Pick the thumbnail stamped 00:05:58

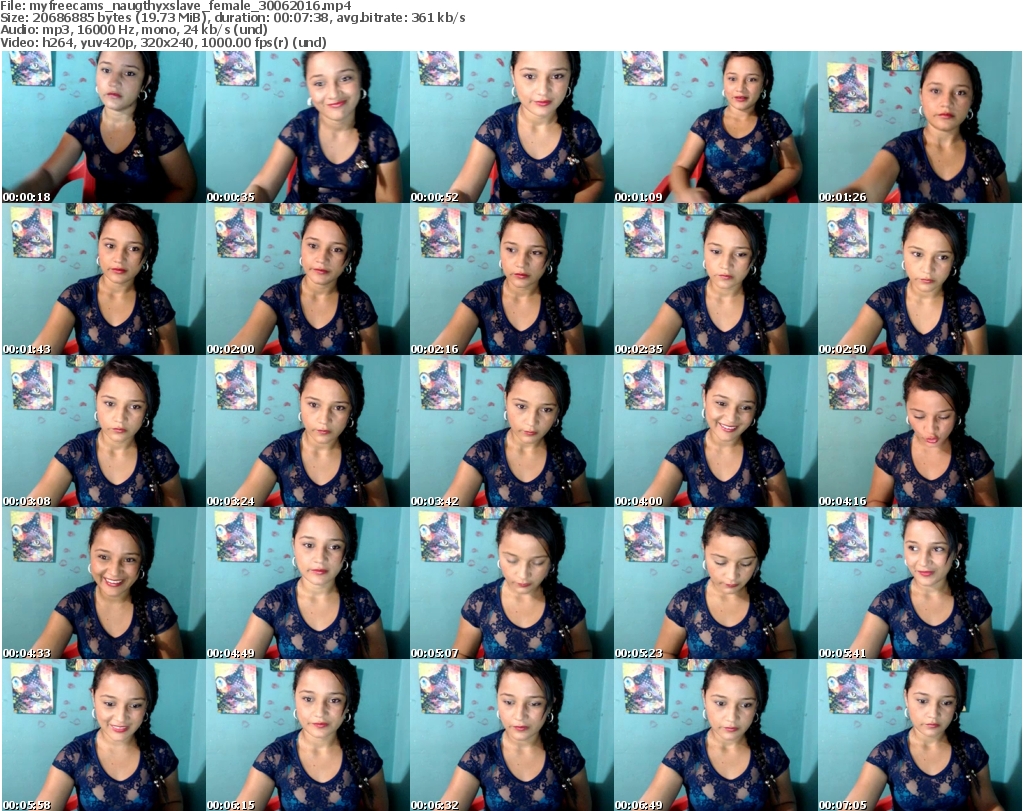103,735
